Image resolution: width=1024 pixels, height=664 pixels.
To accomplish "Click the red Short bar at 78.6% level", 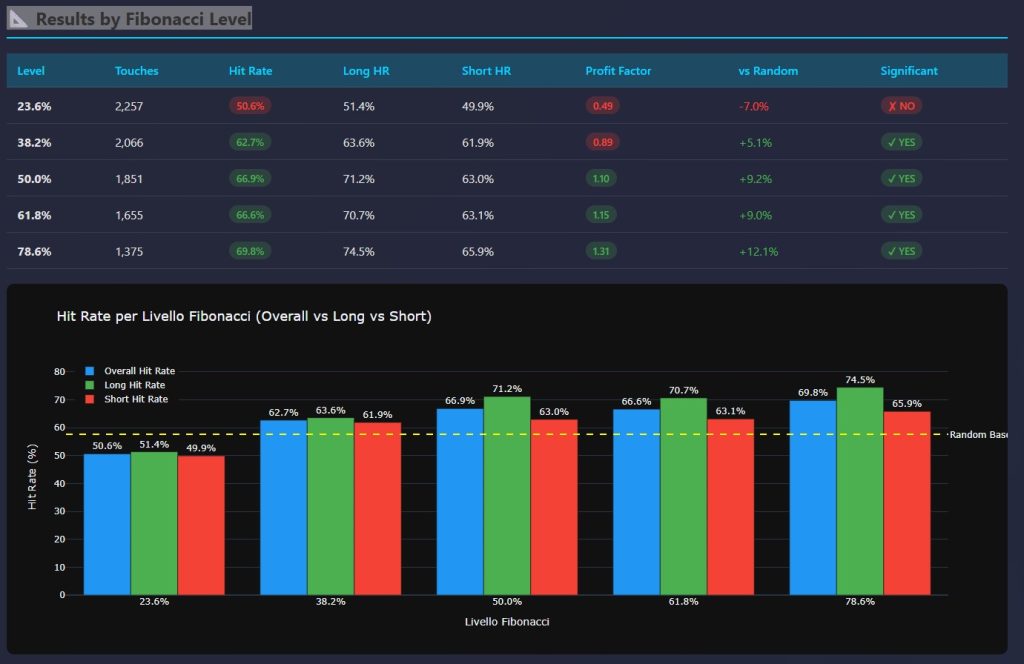I will pos(907,503).
